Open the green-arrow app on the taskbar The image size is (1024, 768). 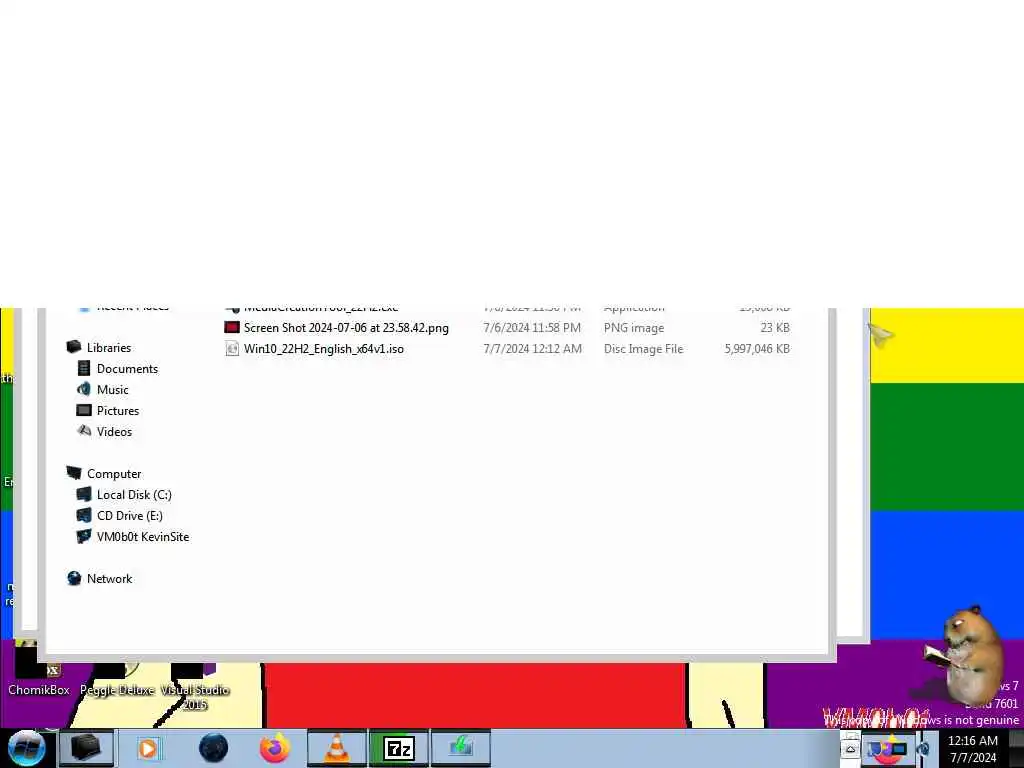[461, 748]
